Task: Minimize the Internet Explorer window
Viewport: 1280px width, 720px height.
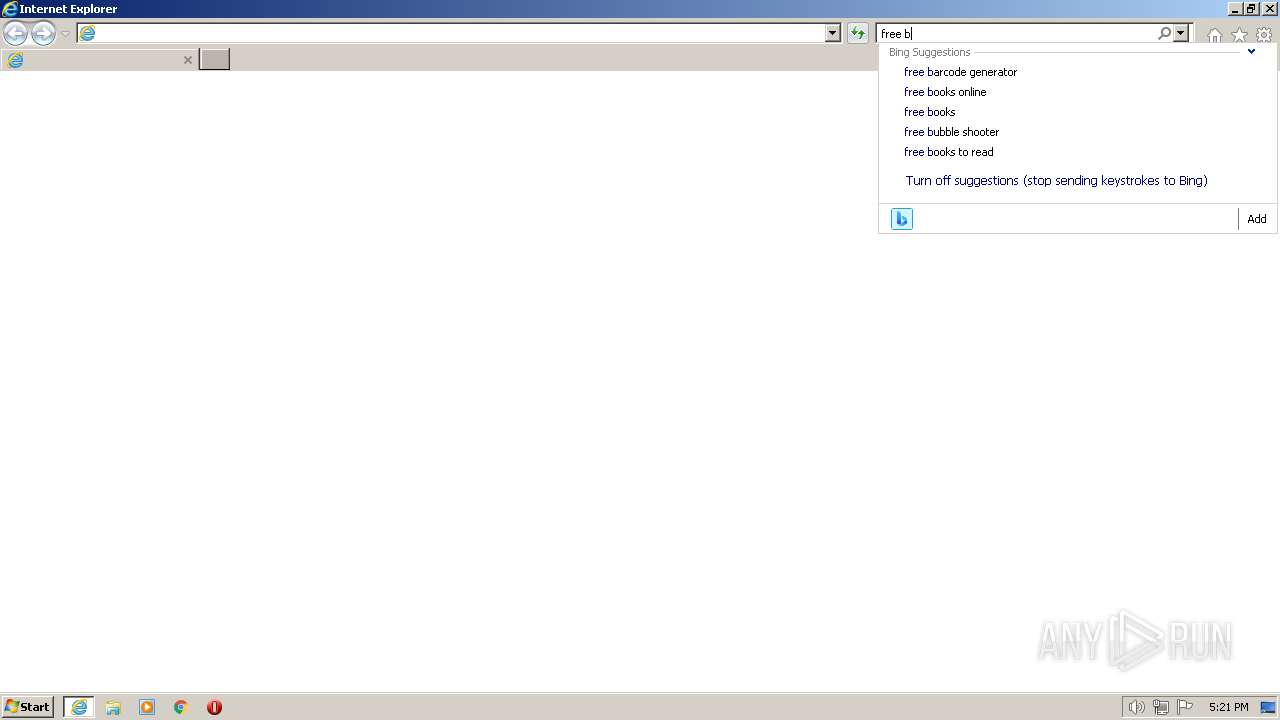Action: (1234, 9)
